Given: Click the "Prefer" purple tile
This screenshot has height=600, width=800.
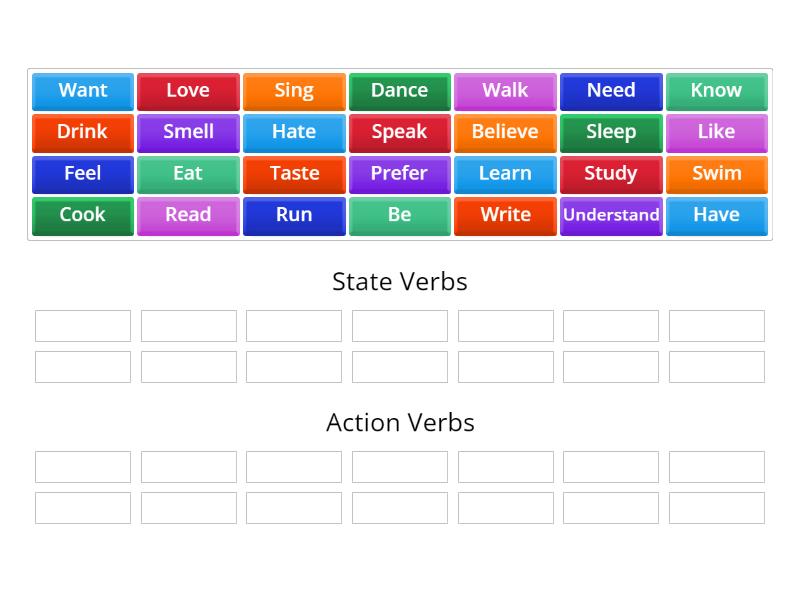Looking at the screenshot, I should (x=399, y=174).
